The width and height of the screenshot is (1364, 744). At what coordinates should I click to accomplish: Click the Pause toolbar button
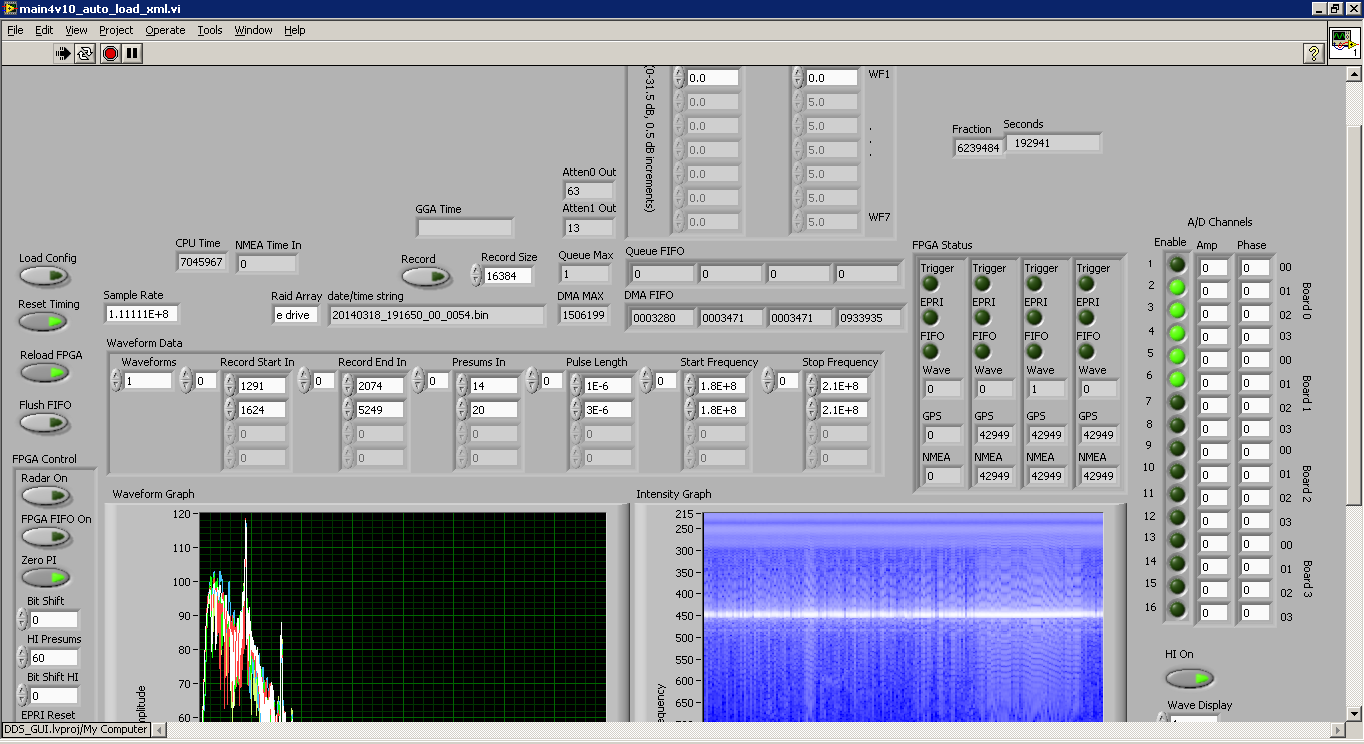coord(132,53)
